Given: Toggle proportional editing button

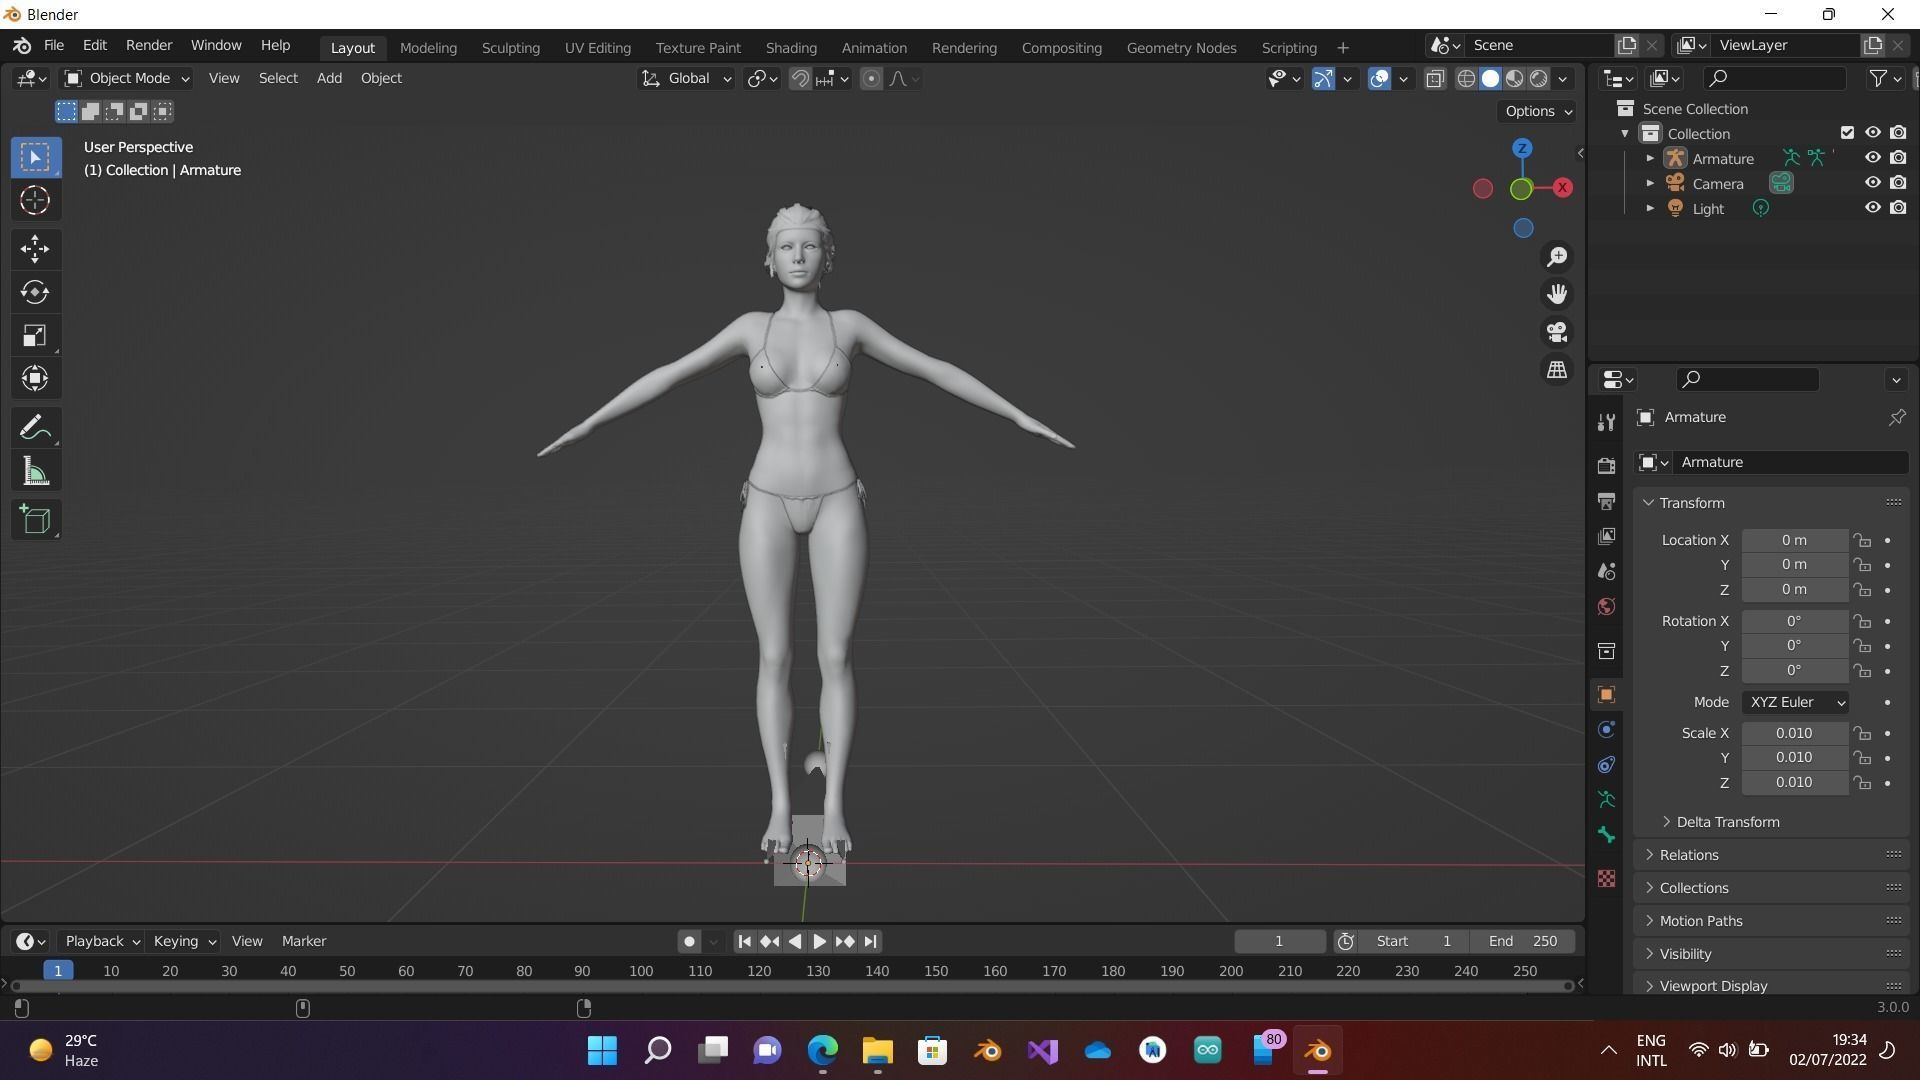Looking at the screenshot, I should pos(871,79).
